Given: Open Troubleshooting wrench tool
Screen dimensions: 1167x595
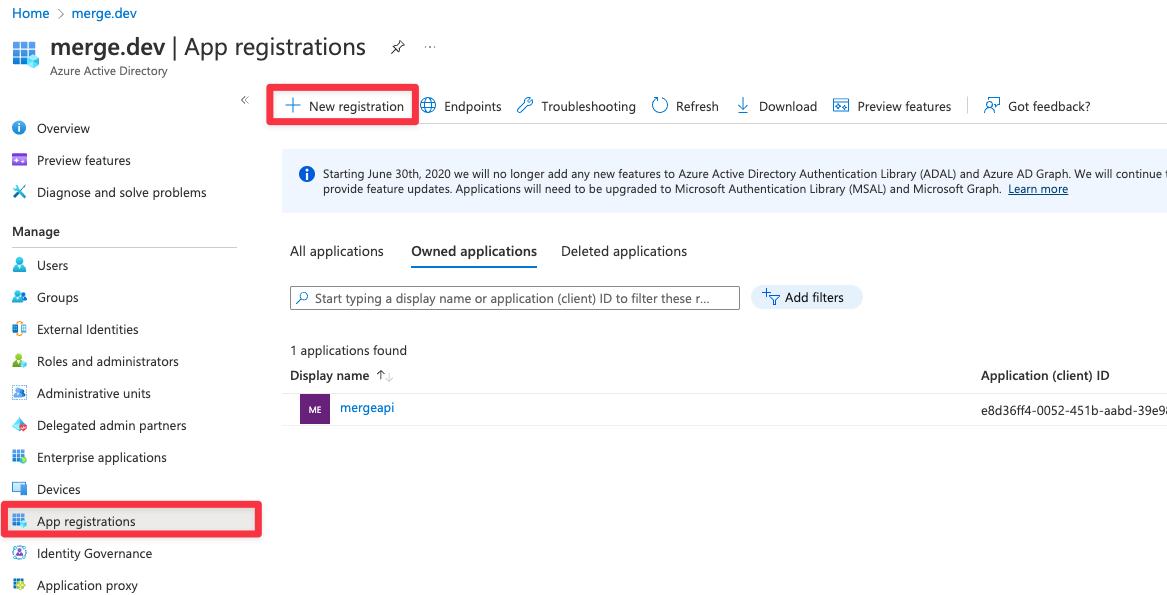Looking at the screenshot, I should coord(577,106).
